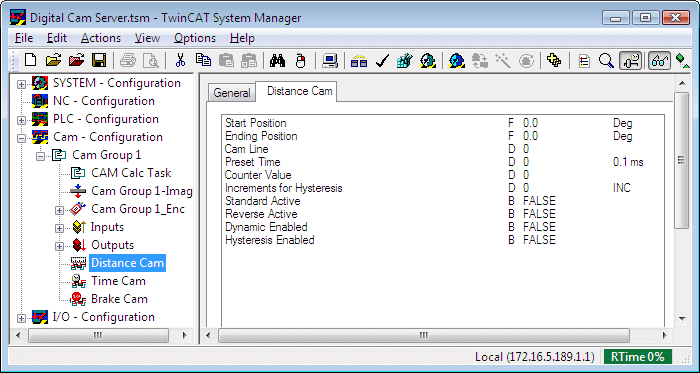Screen dimensions: 700x373
Task: Select the Distance Cam tree item
Action: tap(127, 263)
